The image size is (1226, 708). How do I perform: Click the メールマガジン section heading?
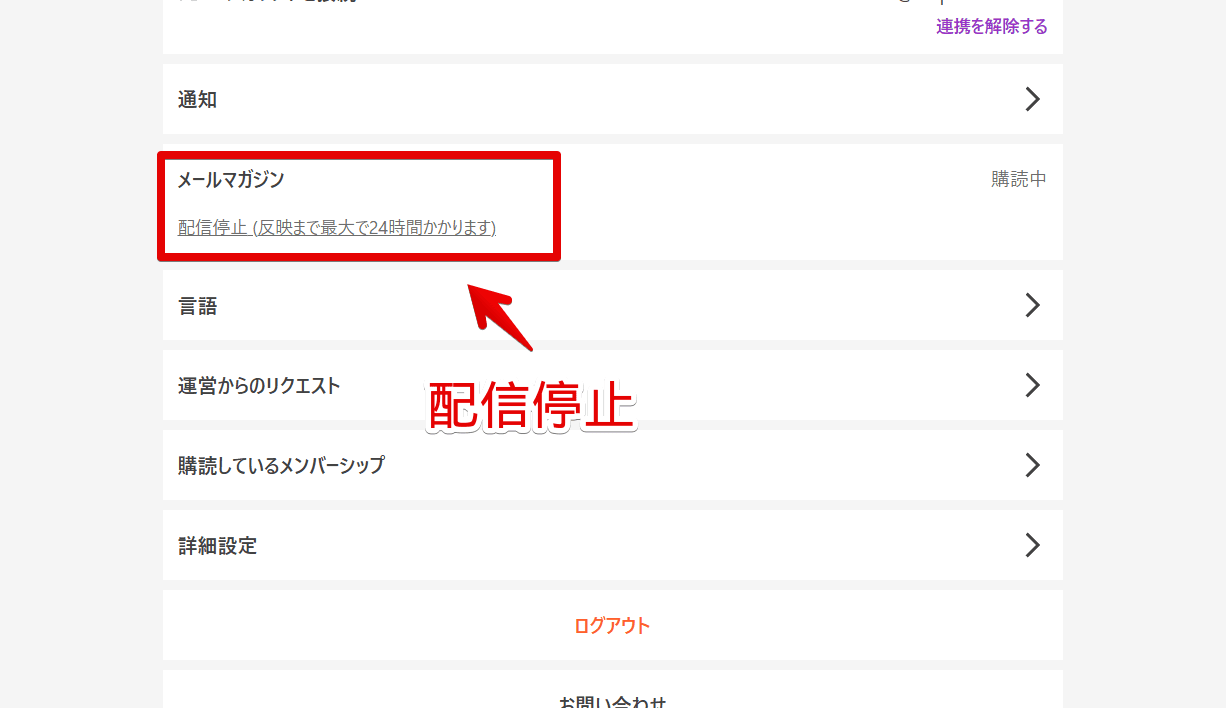(x=231, y=180)
